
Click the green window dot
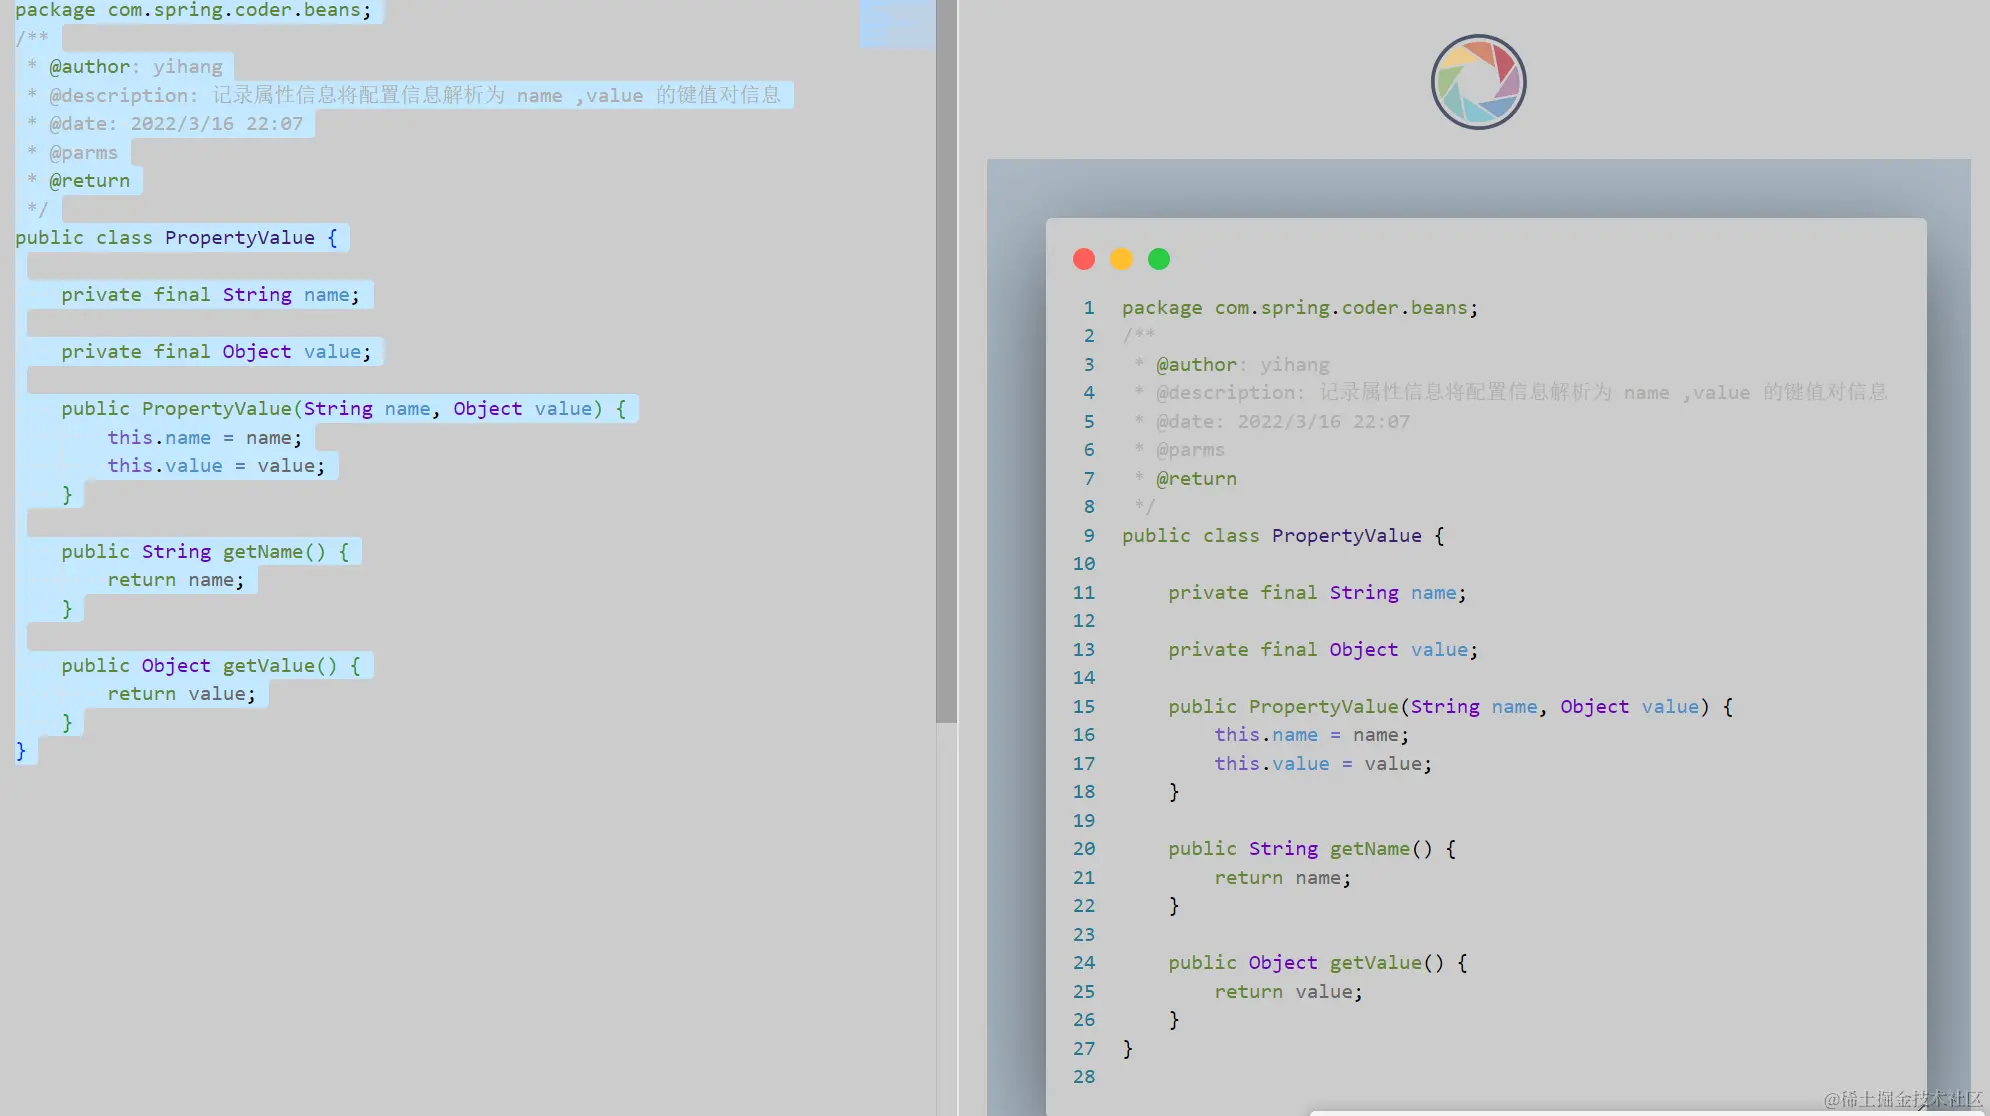click(1159, 259)
